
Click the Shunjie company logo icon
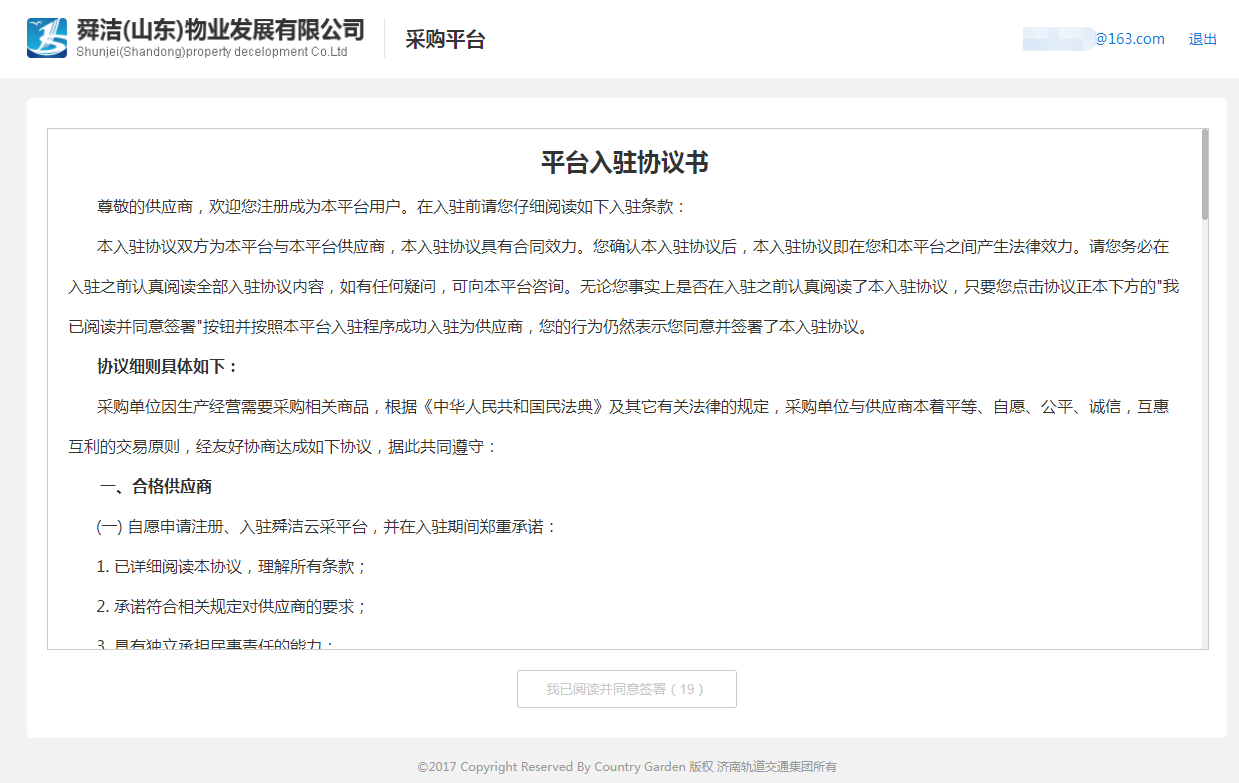click(x=47, y=38)
